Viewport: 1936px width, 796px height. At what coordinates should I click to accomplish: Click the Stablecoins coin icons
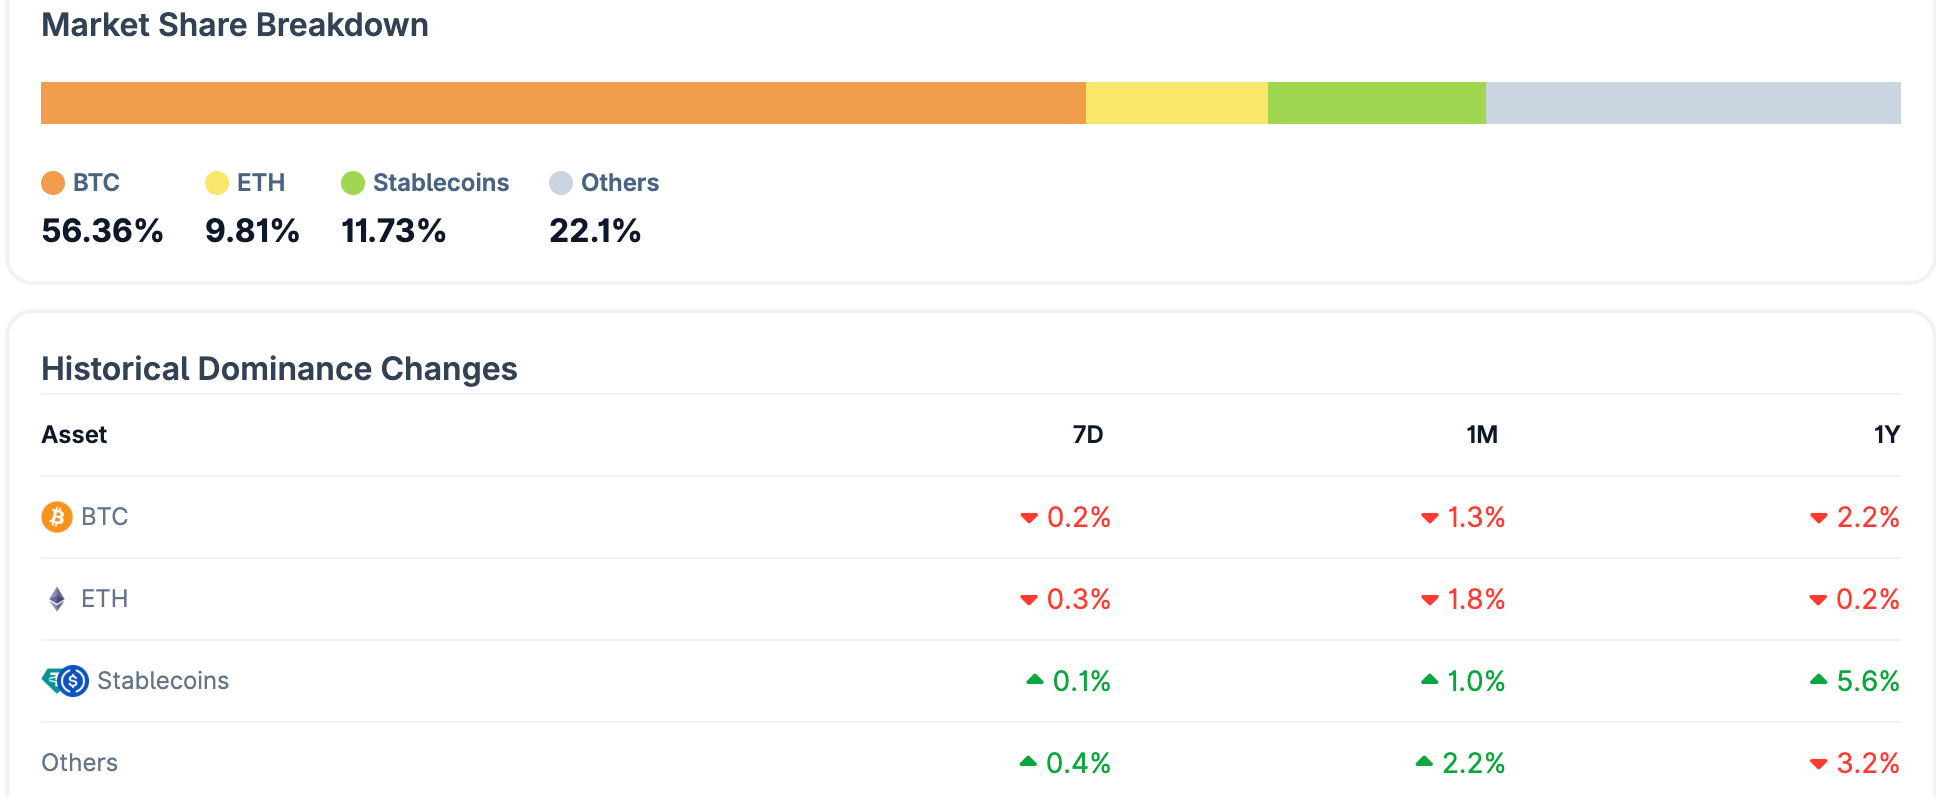[x=65, y=681]
